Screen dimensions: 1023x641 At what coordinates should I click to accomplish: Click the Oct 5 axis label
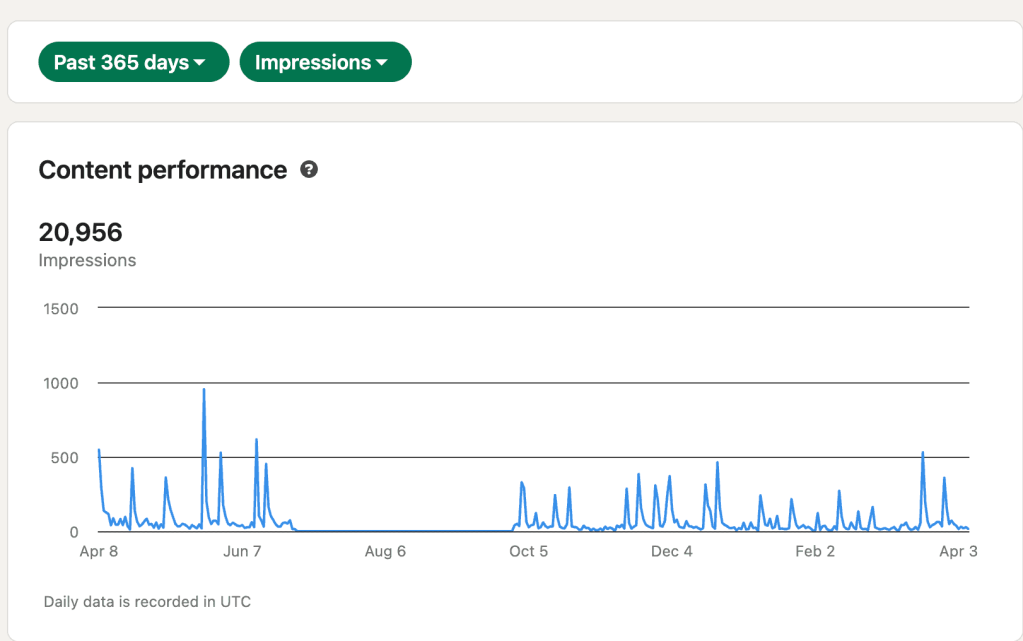528,551
